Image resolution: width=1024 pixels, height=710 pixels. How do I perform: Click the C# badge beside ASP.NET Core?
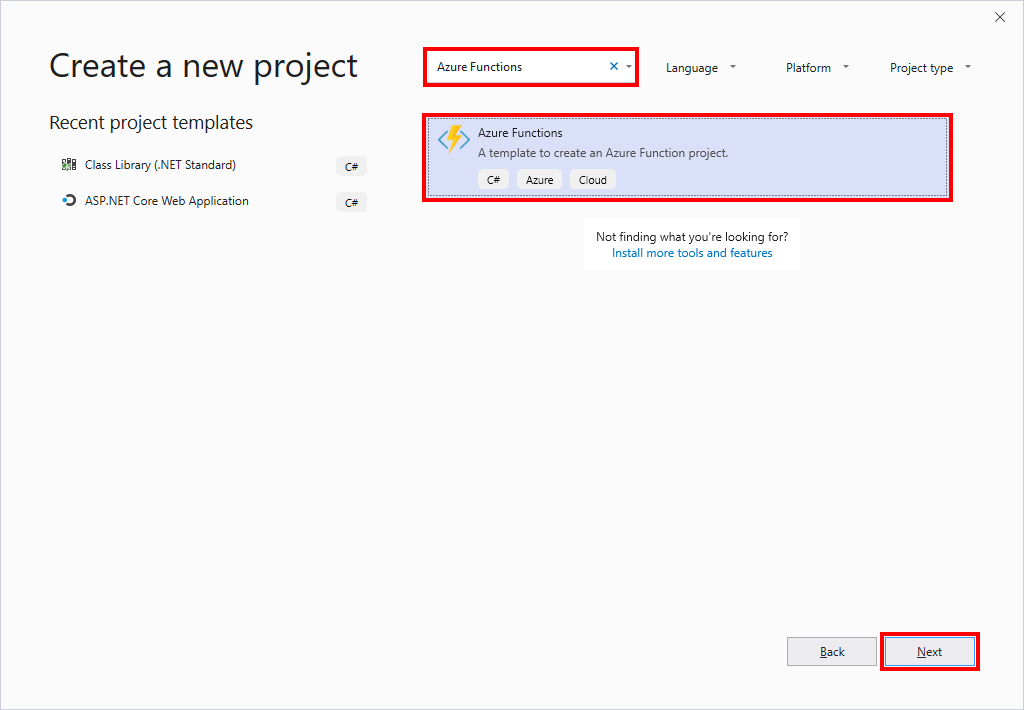coord(351,202)
